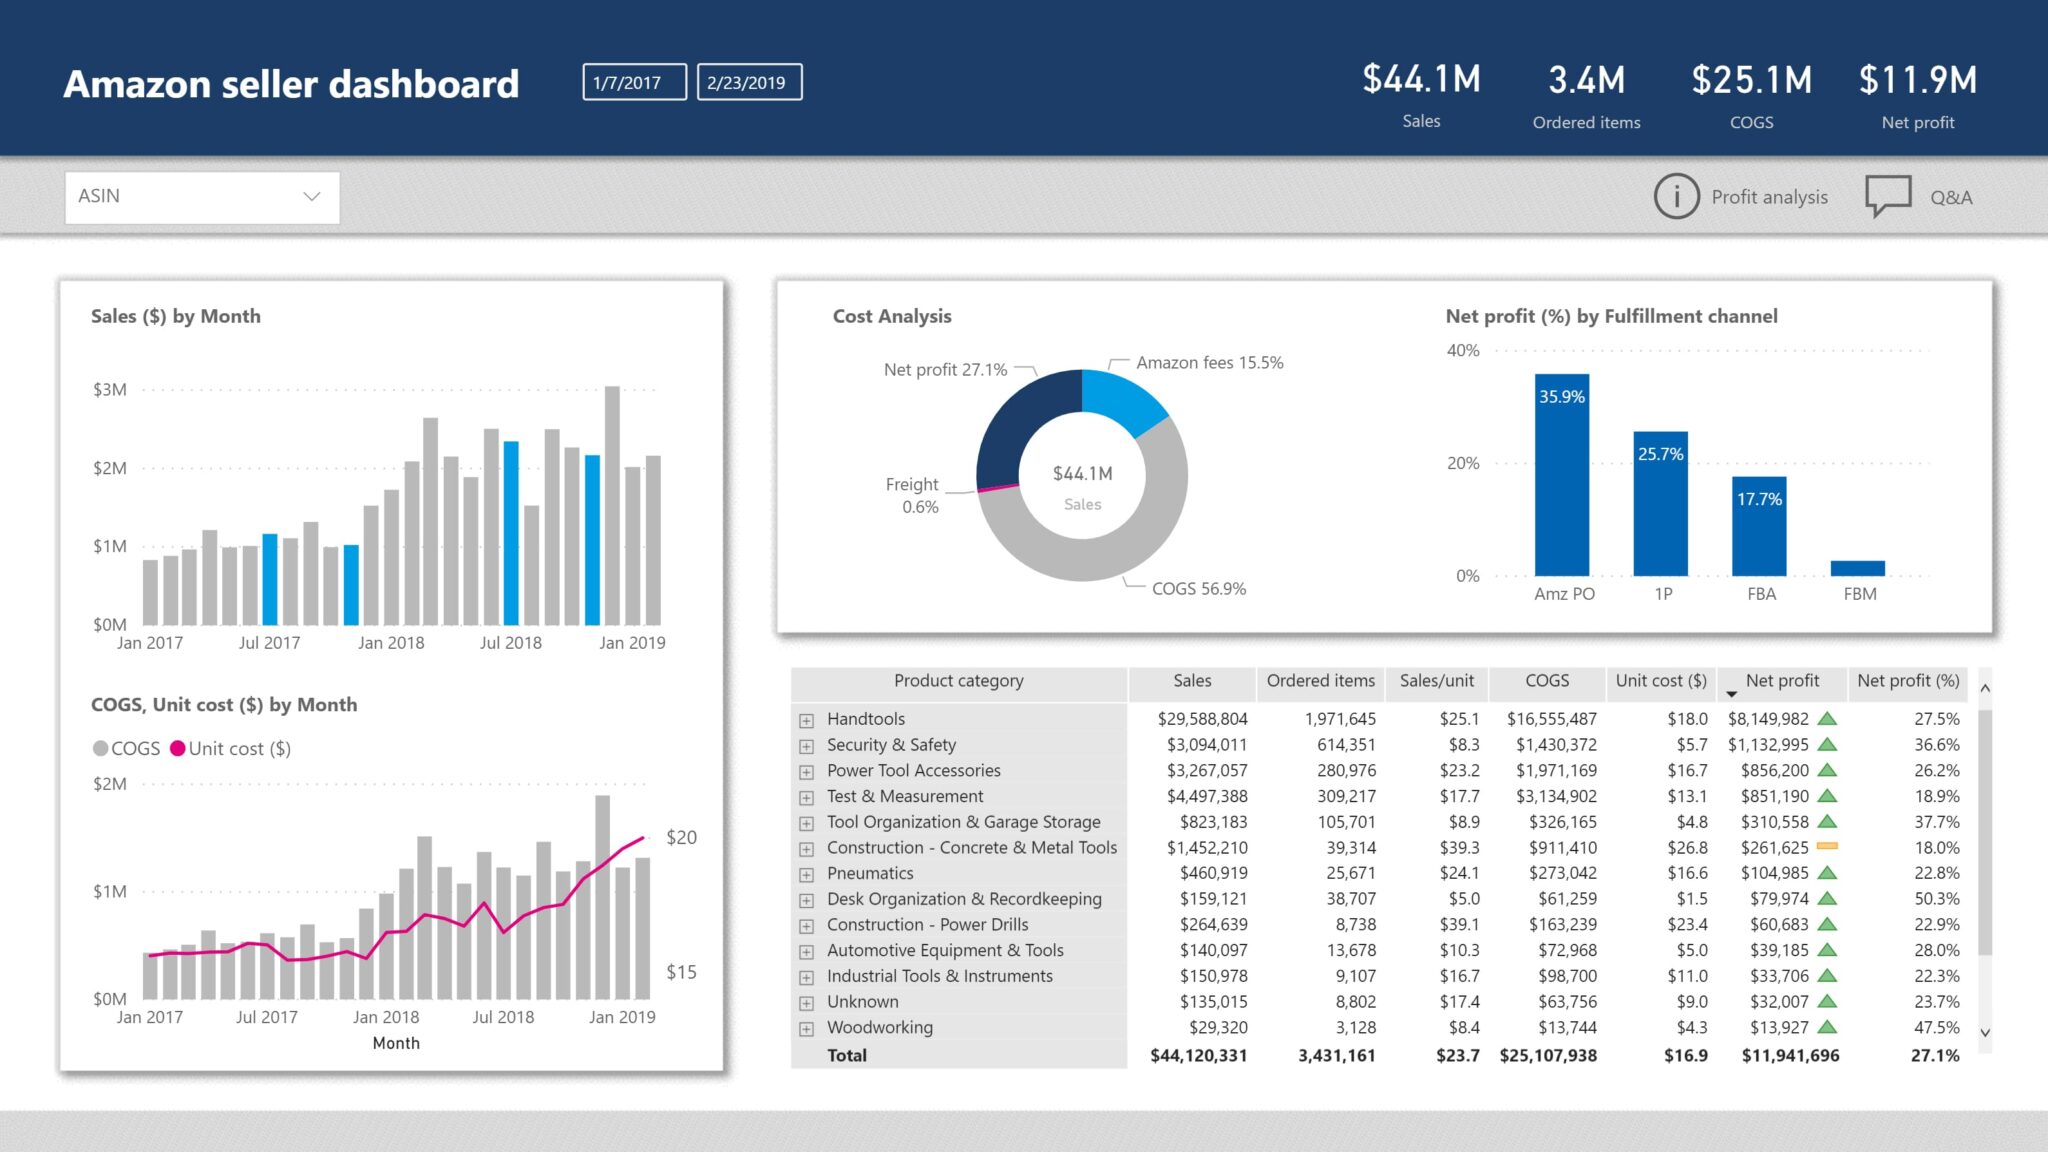Toggle the Unit cost ($) legend item
The image size is (2048, 1152).
(x=229, y=747)
